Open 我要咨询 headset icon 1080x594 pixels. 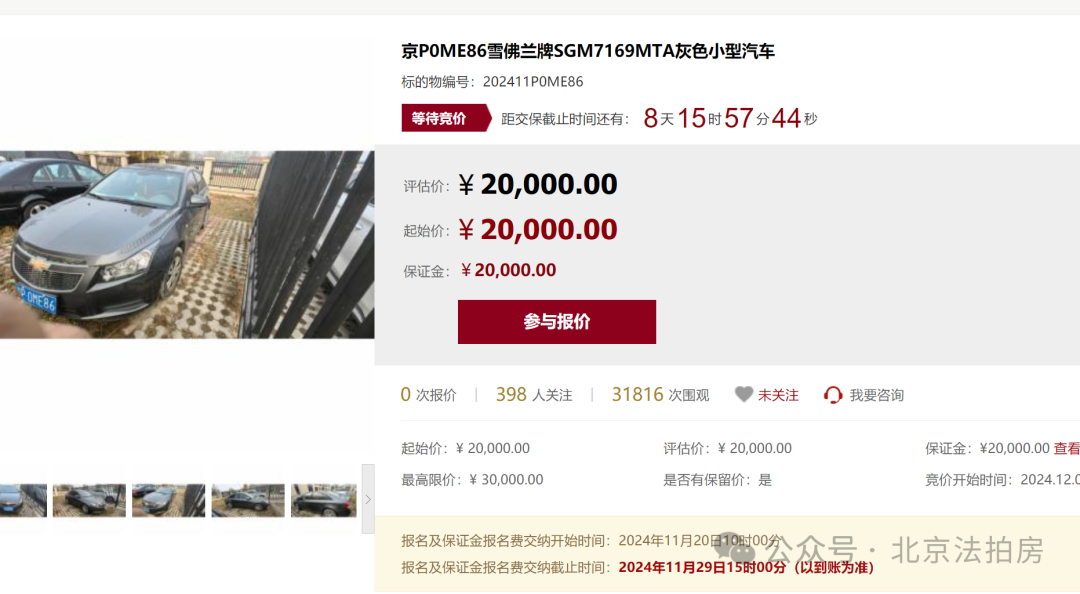point(833,395)
